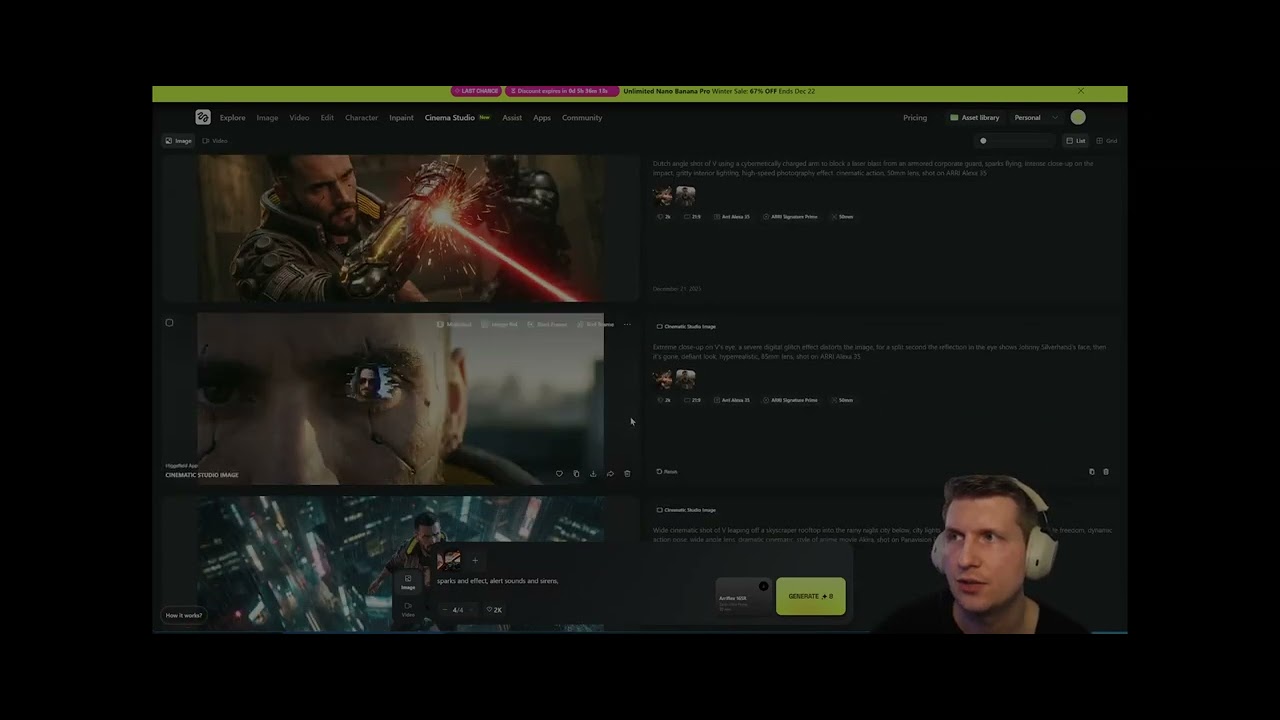Viewport: 1280px width, 720px height.
Task: Adjust the thumbnail size slider
Action: 1013,141
